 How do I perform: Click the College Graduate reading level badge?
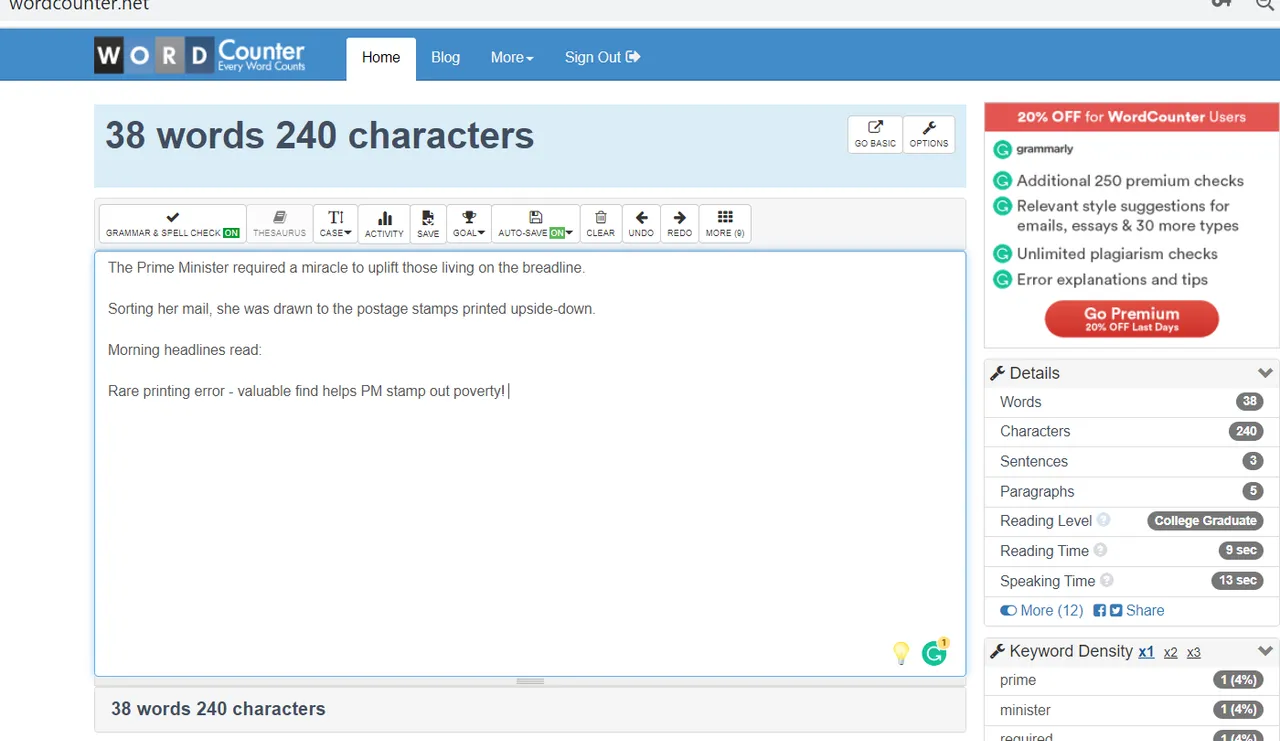[1205, 521]
